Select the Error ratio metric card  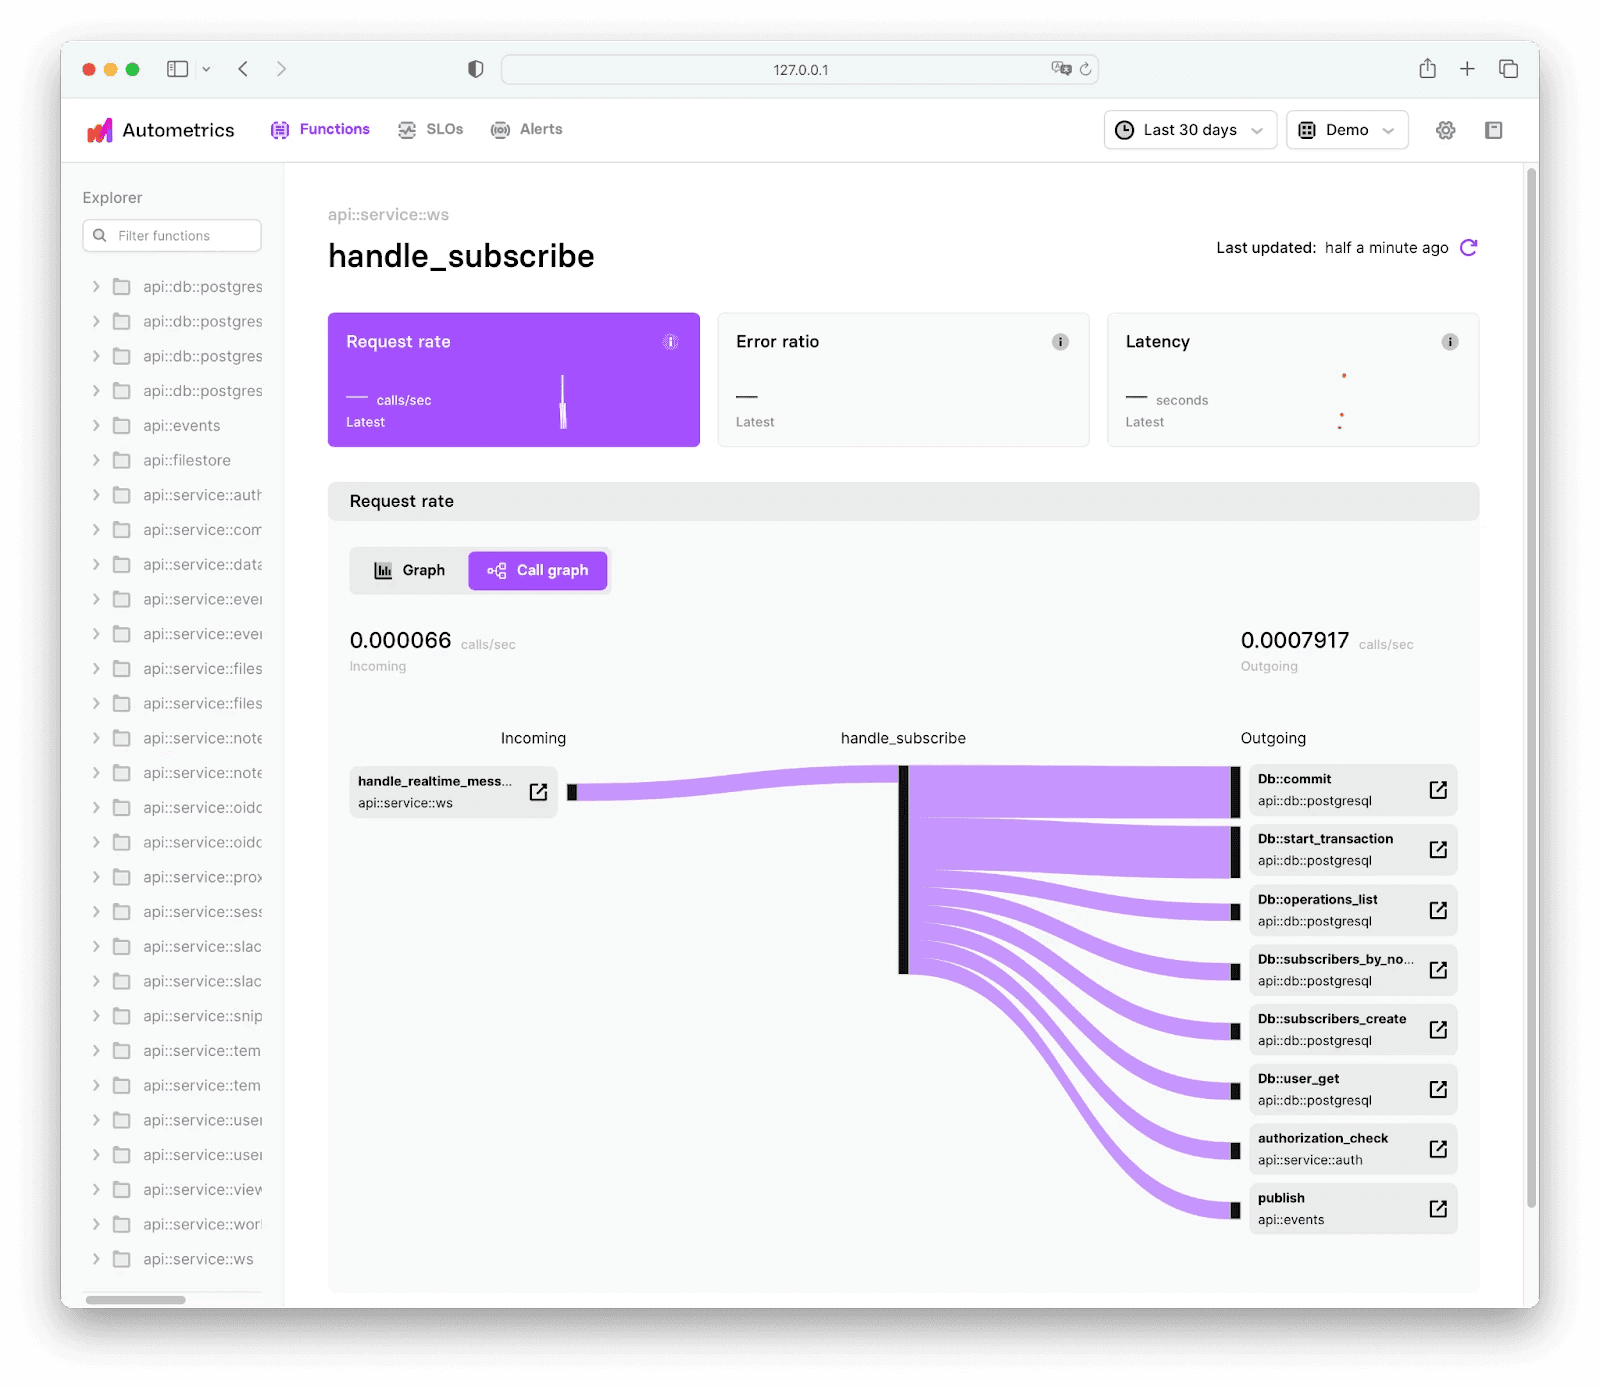[903, 380]
